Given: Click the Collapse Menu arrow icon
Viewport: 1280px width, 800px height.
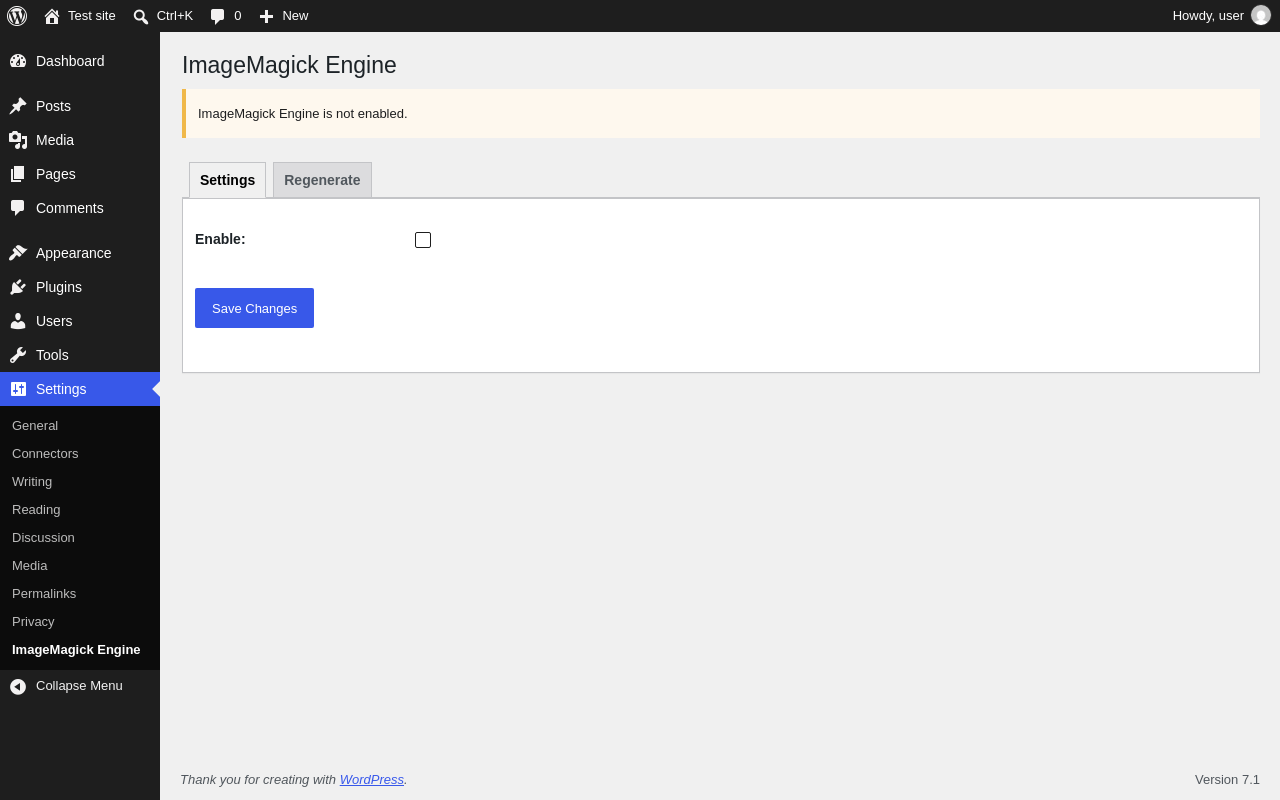Looking at the screenshot, I should coord(18,686).
